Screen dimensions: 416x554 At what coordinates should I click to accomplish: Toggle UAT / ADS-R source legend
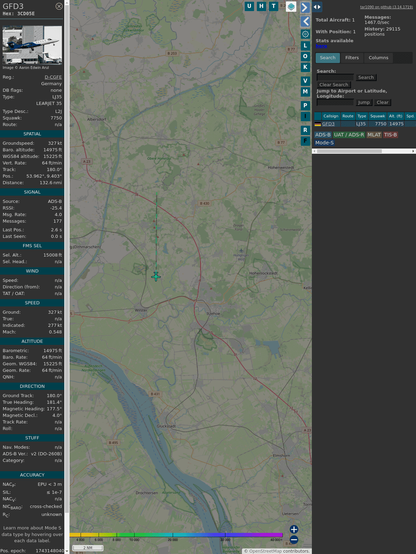(x=349, y=135)
